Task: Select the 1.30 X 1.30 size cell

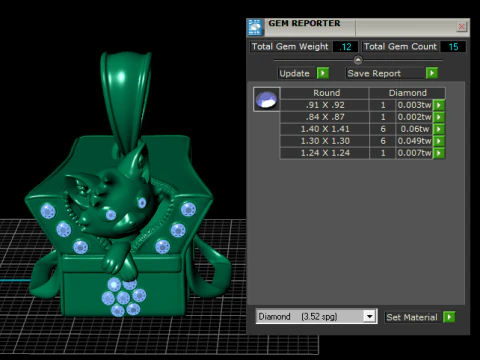Action: (325, 141)
